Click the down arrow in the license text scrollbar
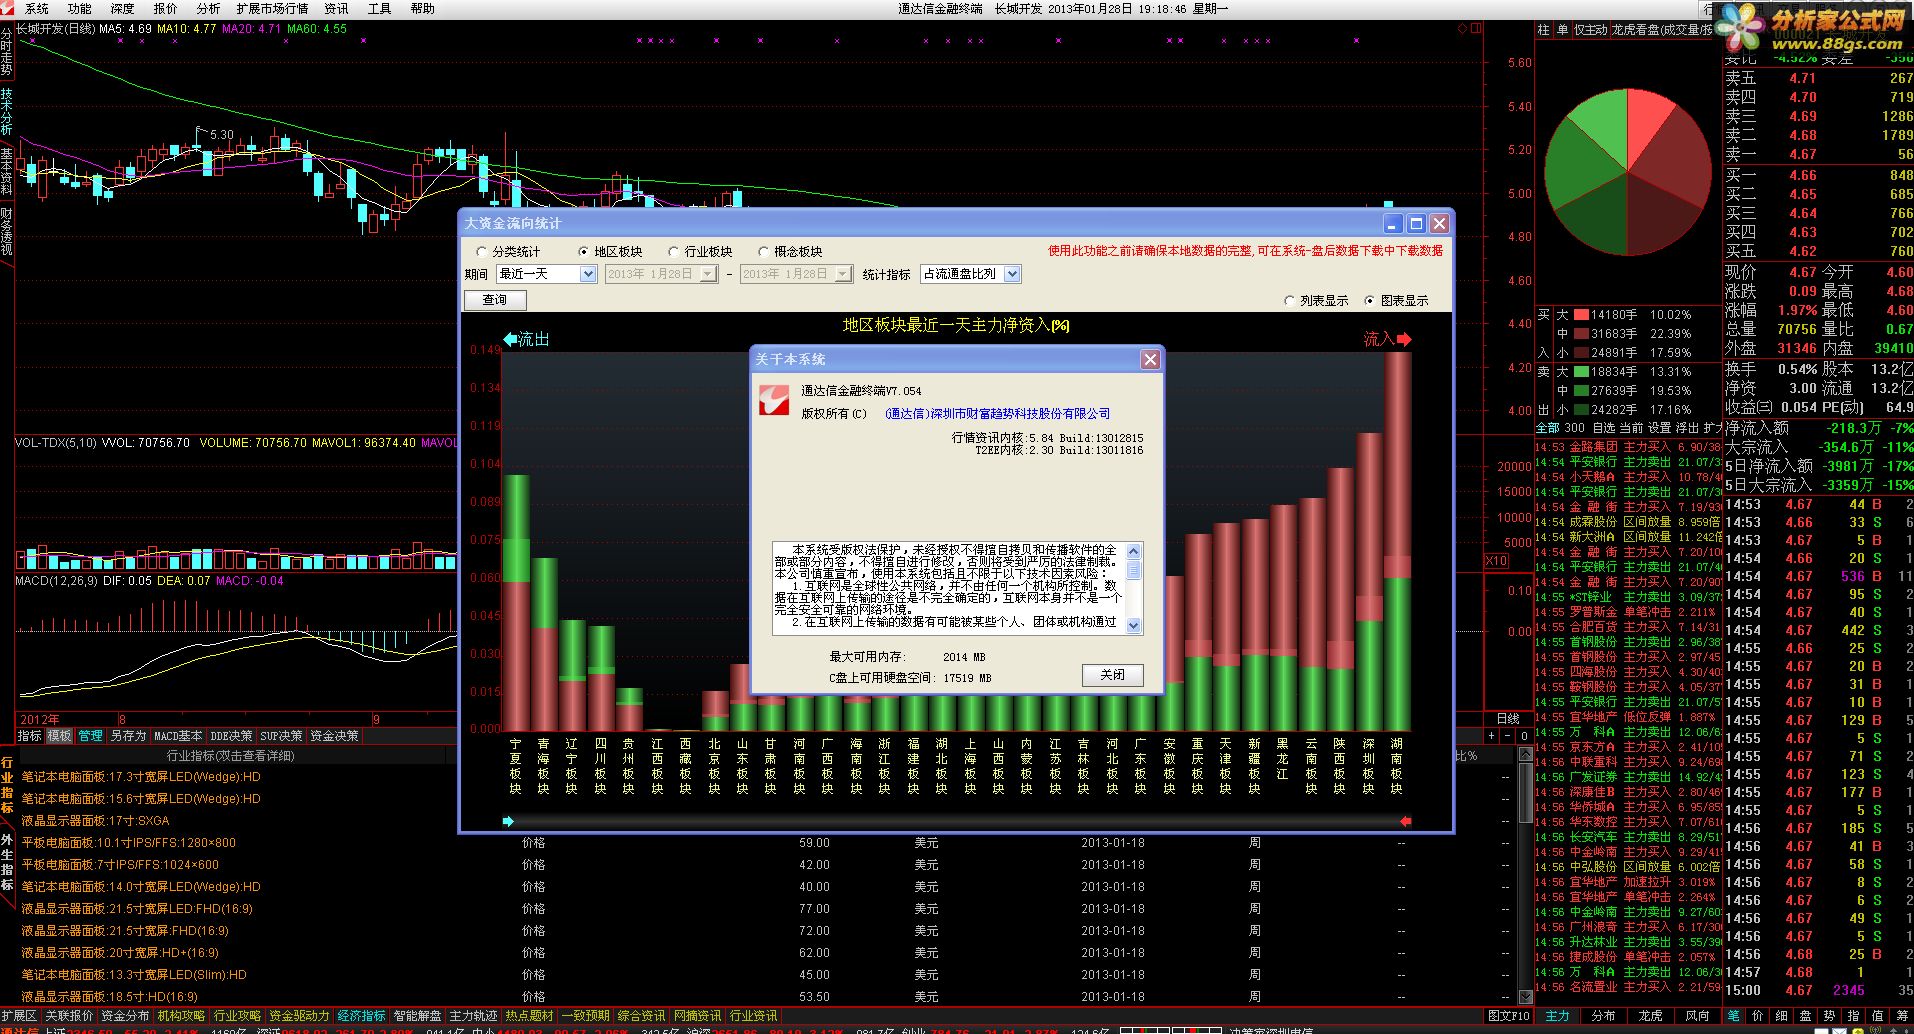This screenshot has height=1034, width=1914. coord(1134,625)
